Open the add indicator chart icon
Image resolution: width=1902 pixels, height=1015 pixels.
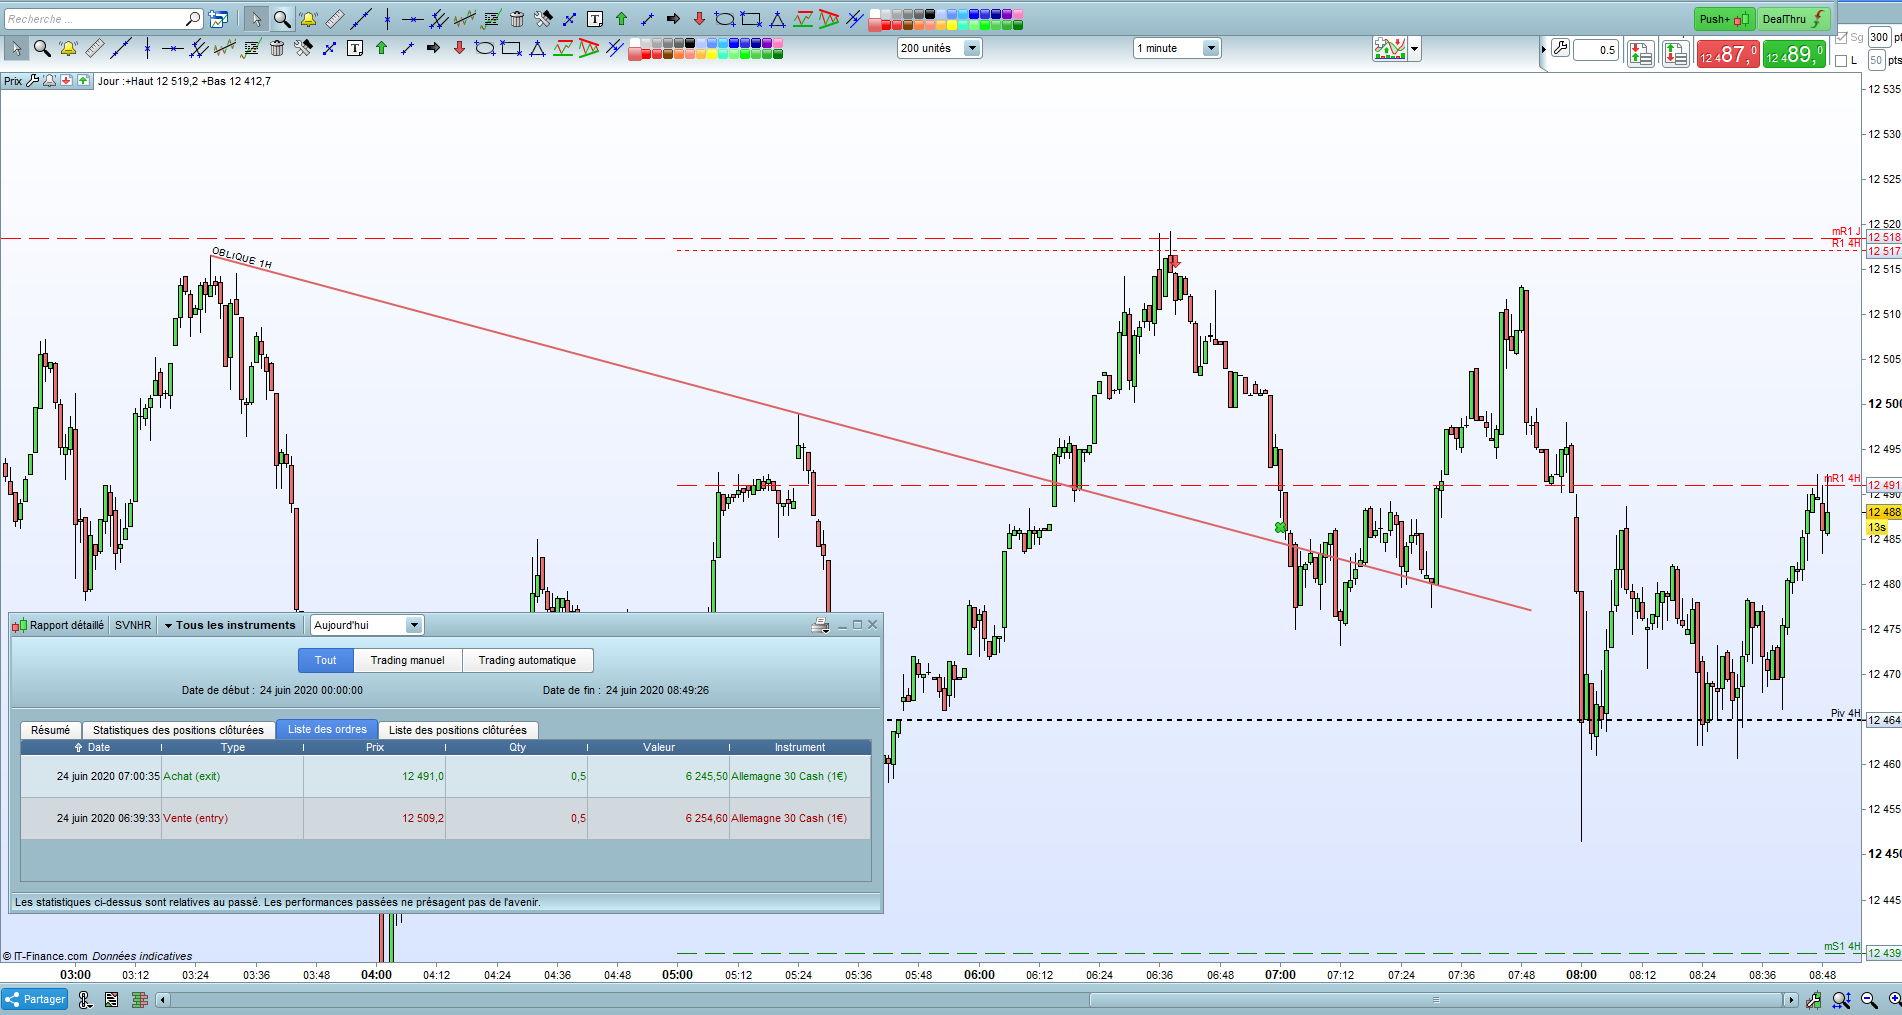point(1390,48)
